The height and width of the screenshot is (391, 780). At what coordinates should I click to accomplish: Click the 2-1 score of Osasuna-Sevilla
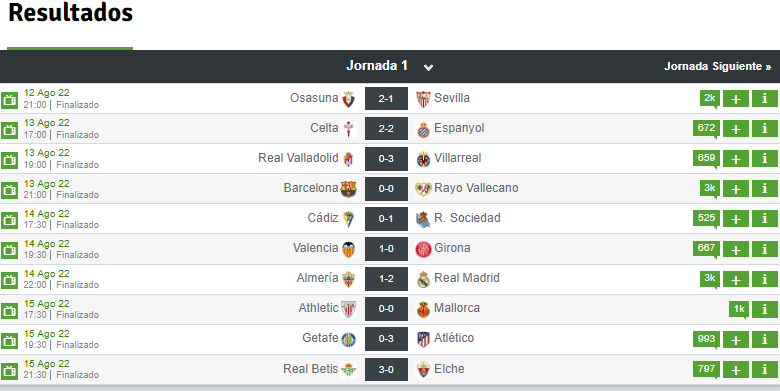point(386,99)
